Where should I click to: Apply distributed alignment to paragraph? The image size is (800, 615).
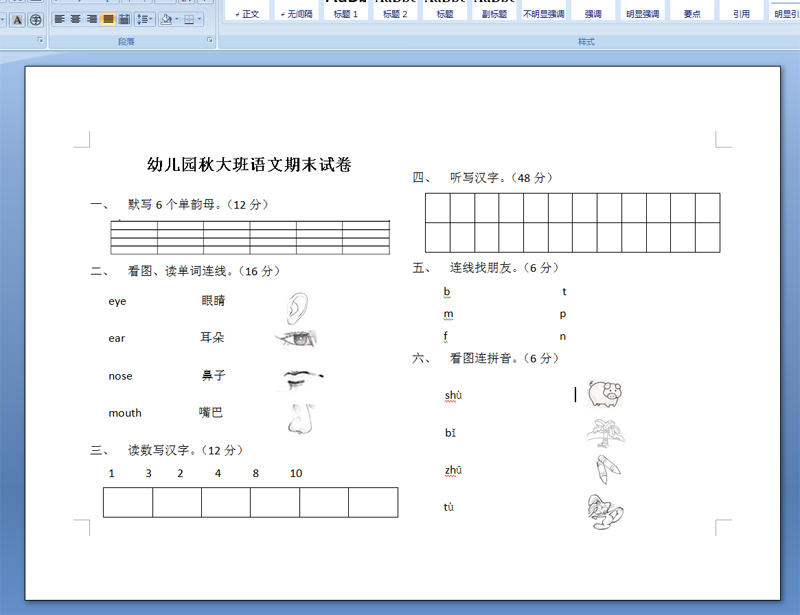click(x=124, y=19)
